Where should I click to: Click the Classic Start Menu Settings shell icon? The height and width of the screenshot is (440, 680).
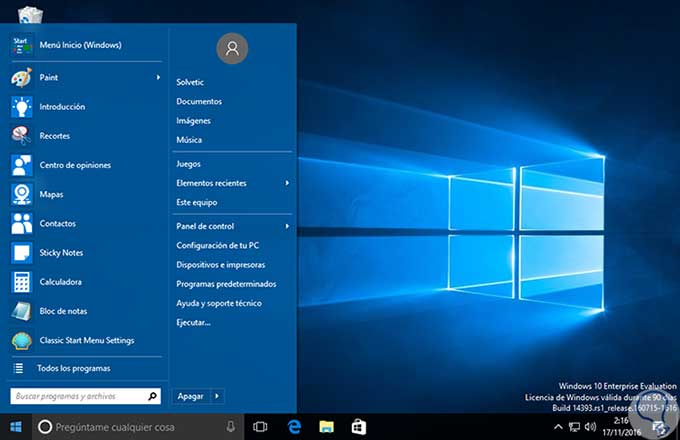(22, 341)
